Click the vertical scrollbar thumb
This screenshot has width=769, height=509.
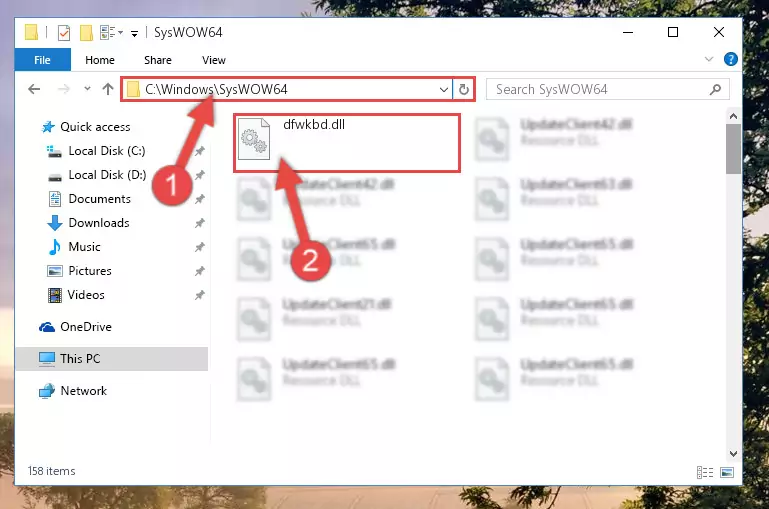click(x=733, y=149)
